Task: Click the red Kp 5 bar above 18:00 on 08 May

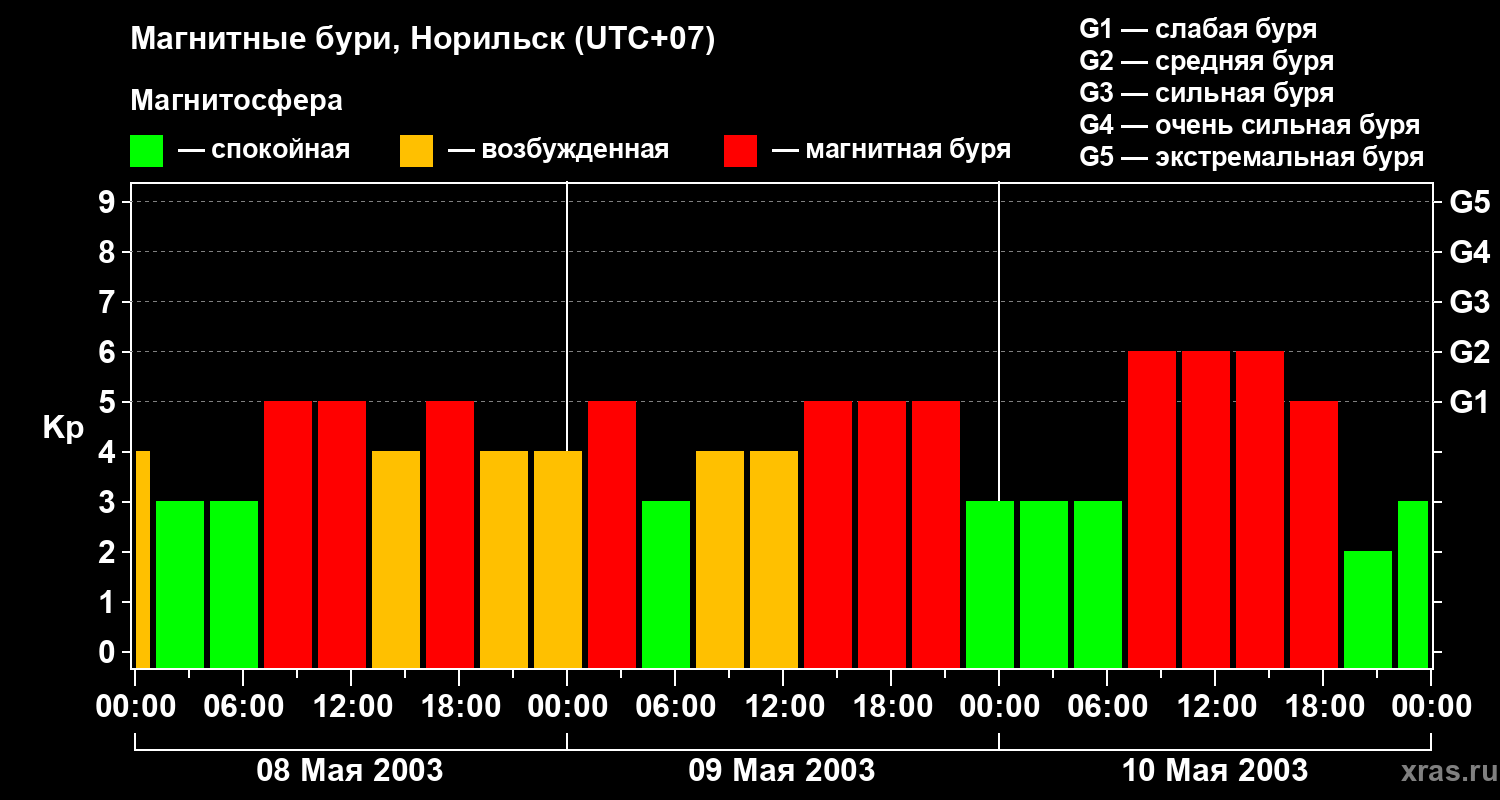Action: click(450, 534)
